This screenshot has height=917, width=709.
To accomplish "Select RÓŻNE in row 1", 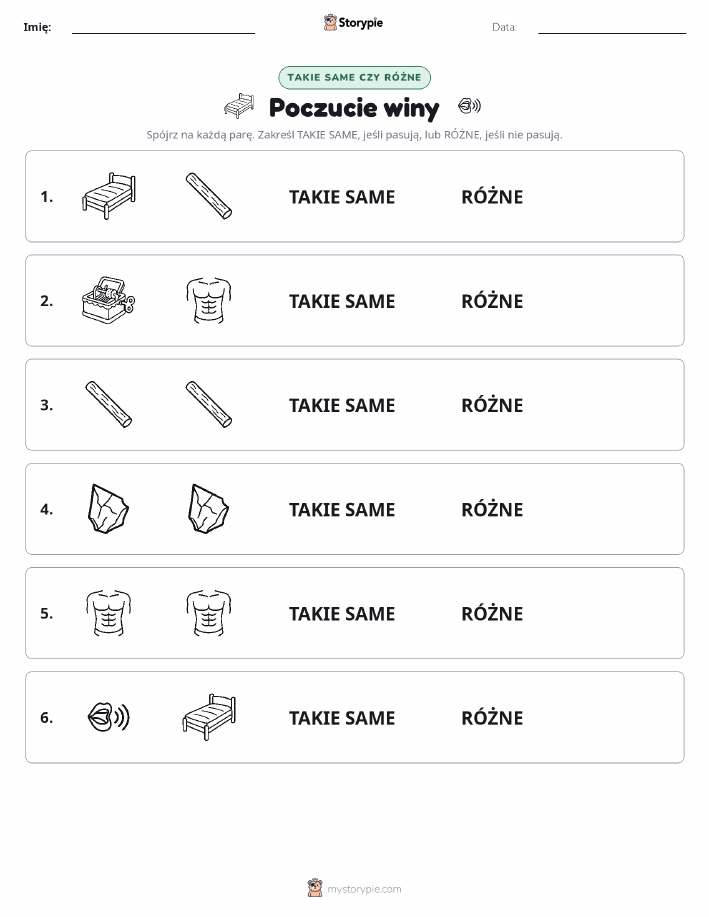I will [x=492, y=197].
